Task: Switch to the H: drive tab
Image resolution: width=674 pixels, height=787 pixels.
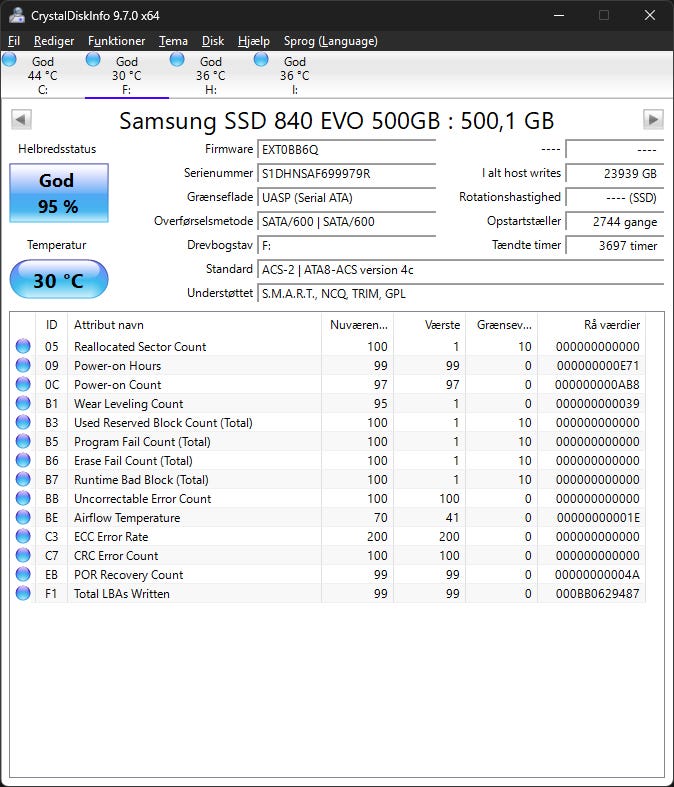Action: point(210,75)
